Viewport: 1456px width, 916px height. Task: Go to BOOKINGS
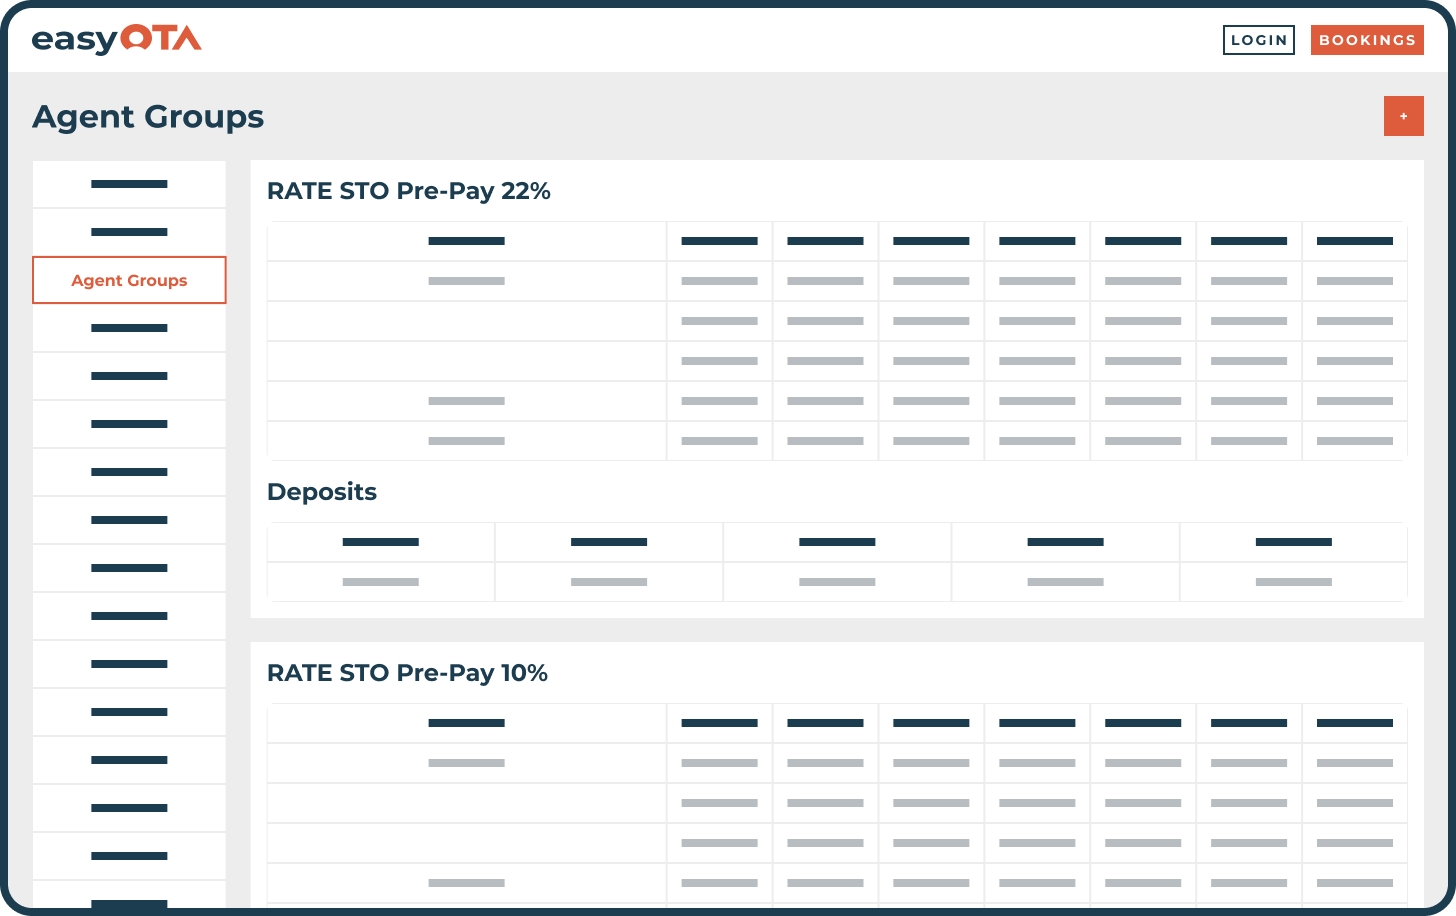tap(1367, 40)
